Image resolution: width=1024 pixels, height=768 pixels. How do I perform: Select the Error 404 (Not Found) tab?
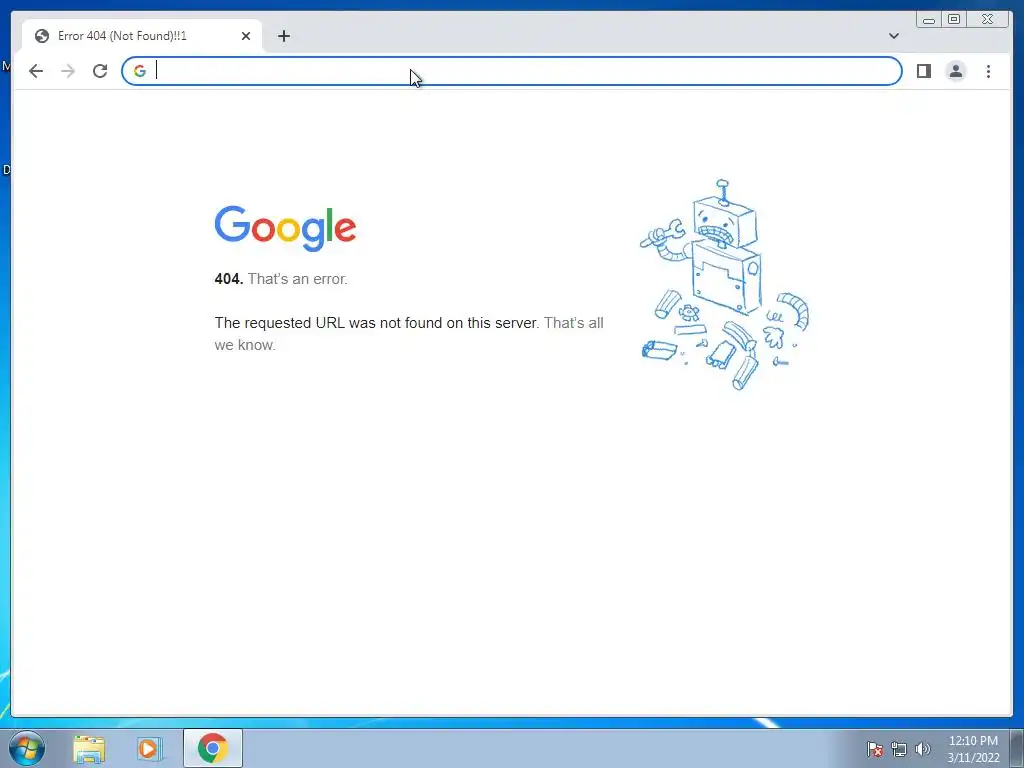coord(142,36)
